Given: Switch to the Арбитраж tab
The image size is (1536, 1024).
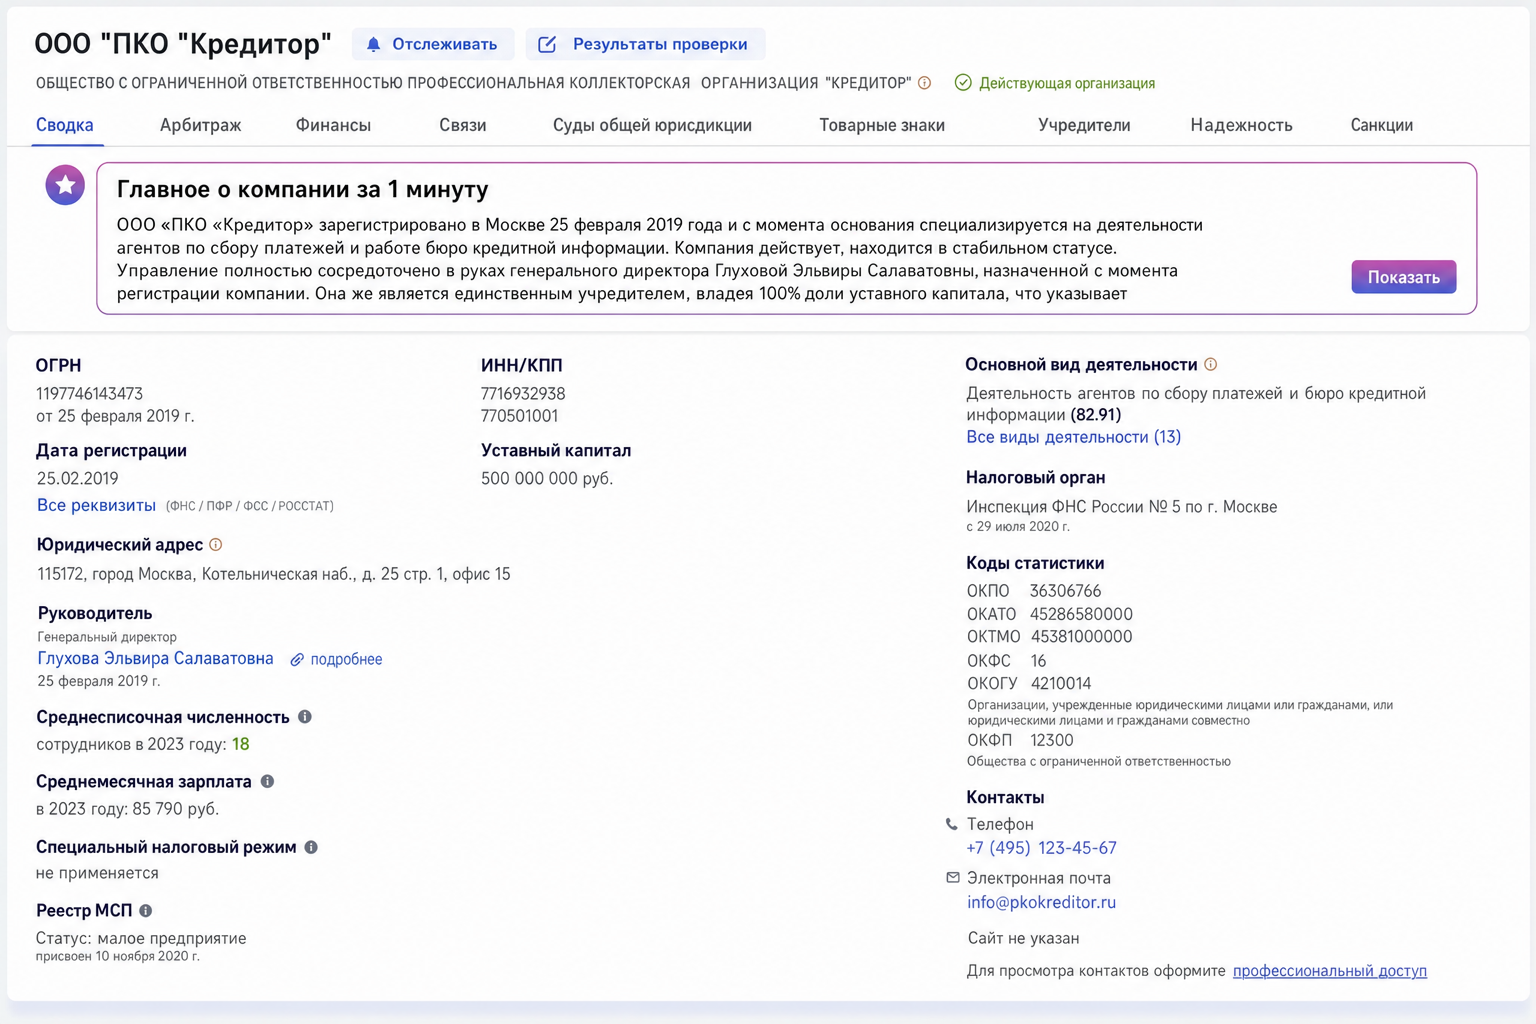Looking at the screenshot, I should [201, 125].
